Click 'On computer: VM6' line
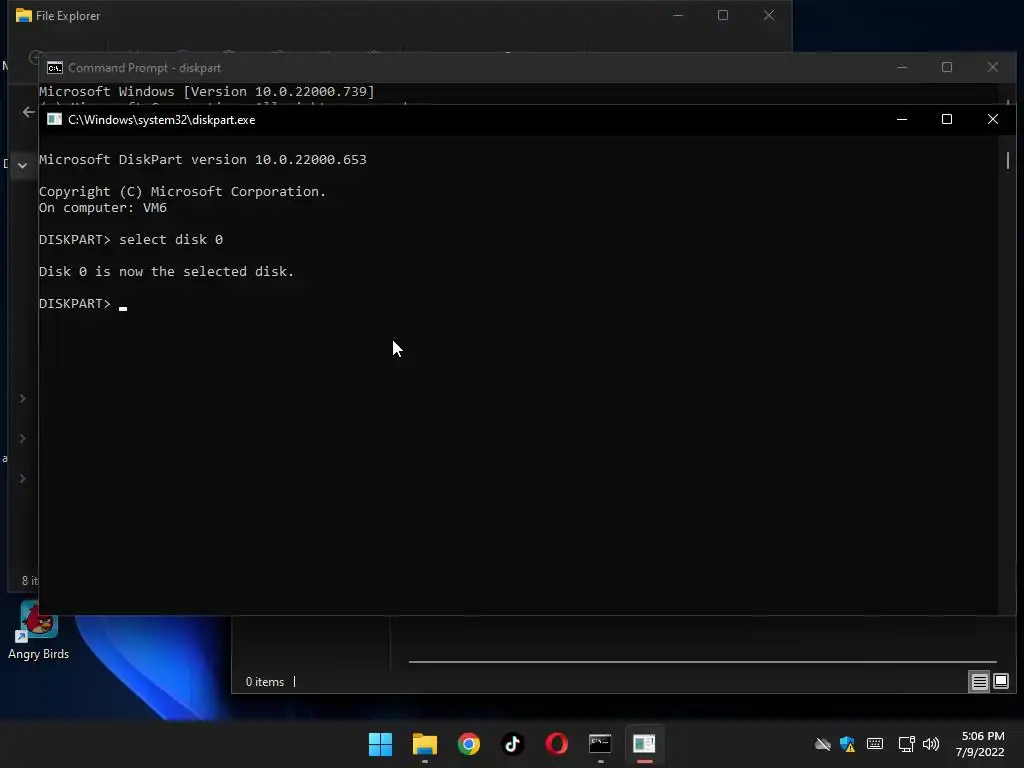The width and height of the screenshot is (1024, 768). coord(103,208)
